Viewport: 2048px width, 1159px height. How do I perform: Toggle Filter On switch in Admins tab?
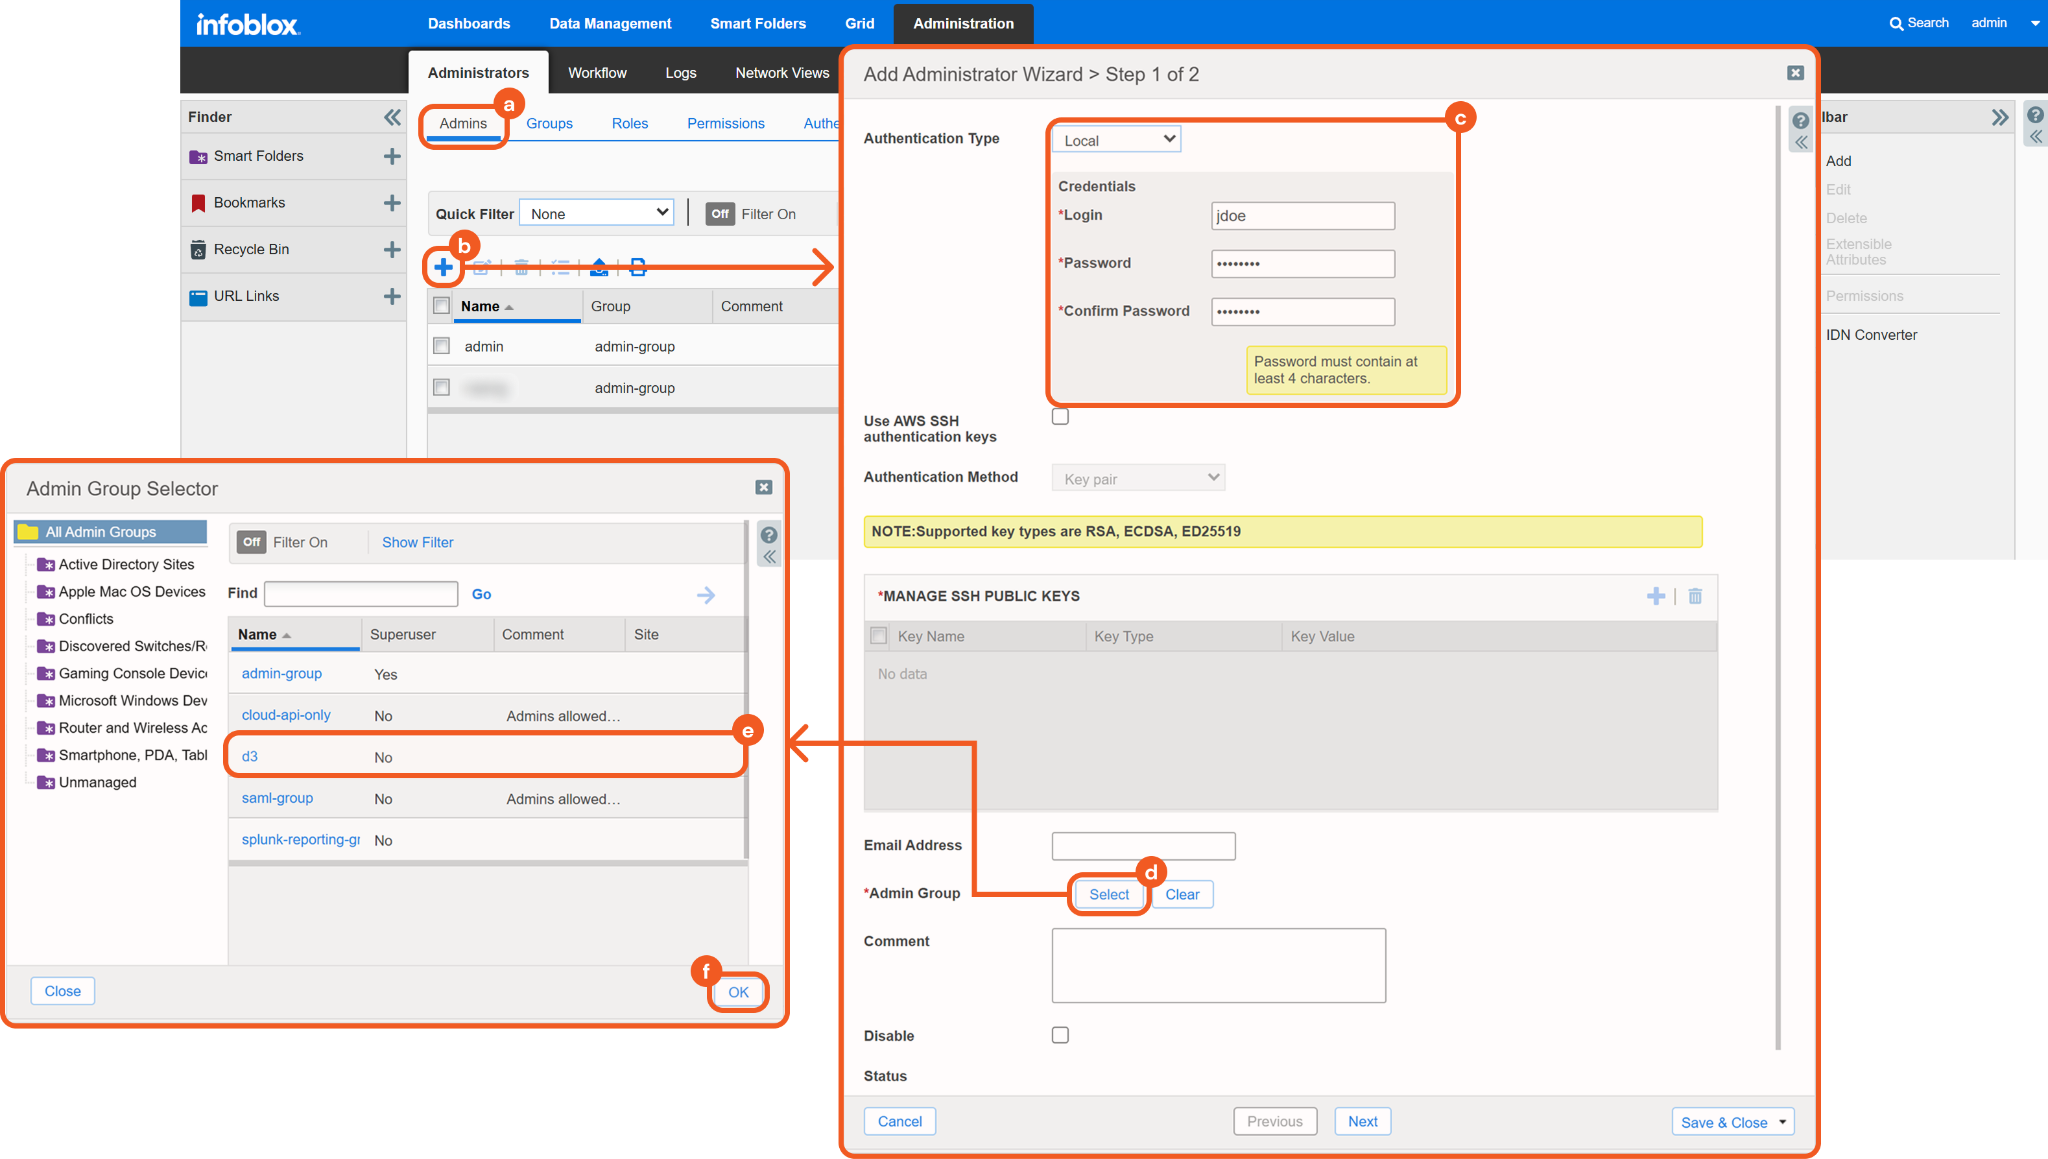[720, 214]
